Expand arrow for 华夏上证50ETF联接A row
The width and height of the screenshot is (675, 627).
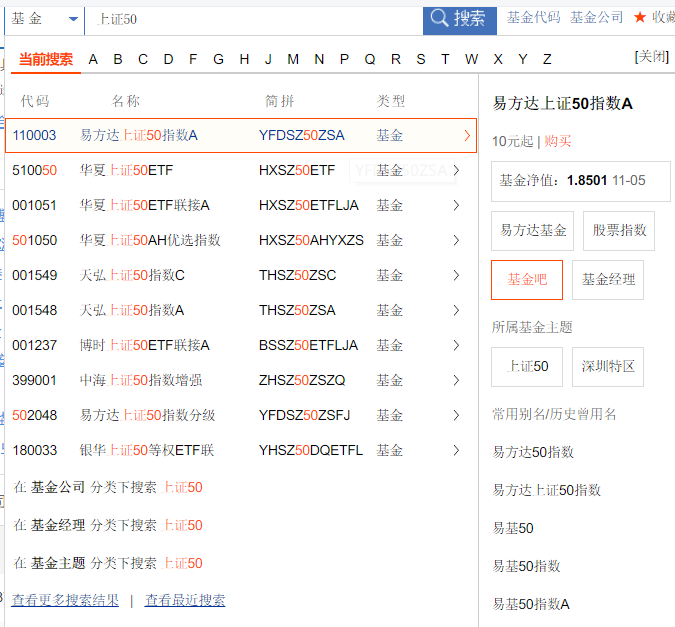point(456,205)
